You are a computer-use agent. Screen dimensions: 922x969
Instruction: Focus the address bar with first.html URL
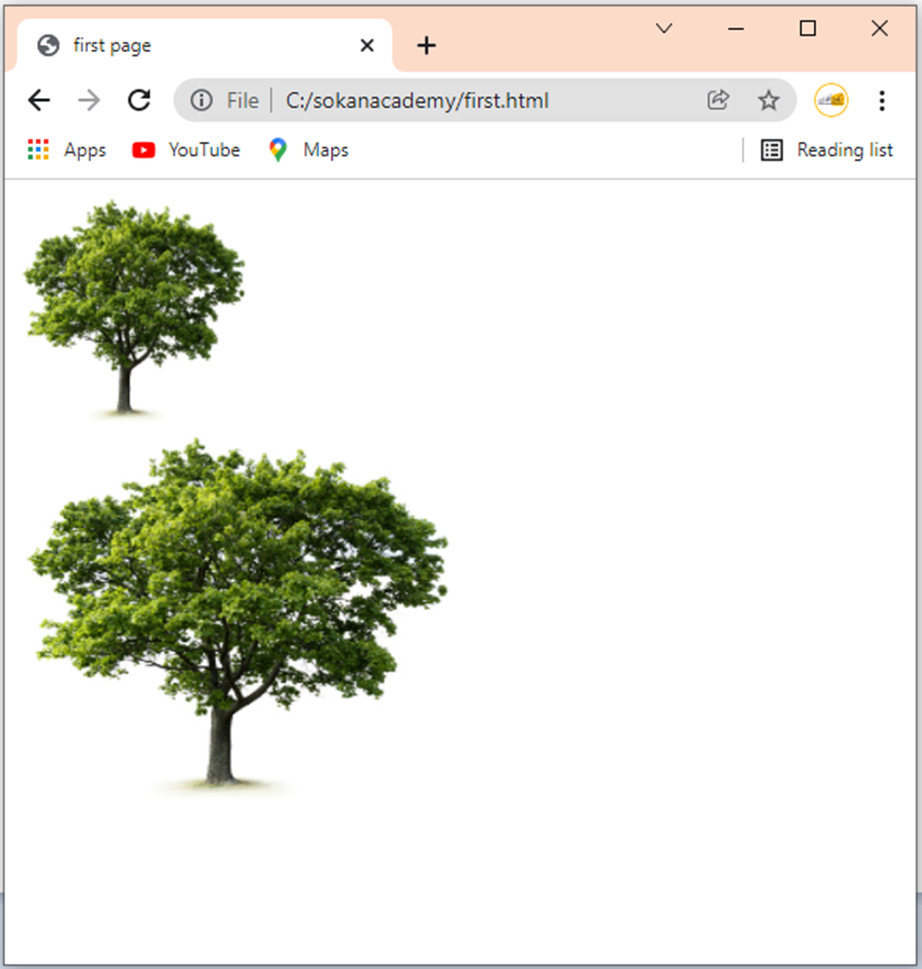[x=485, y=100]
